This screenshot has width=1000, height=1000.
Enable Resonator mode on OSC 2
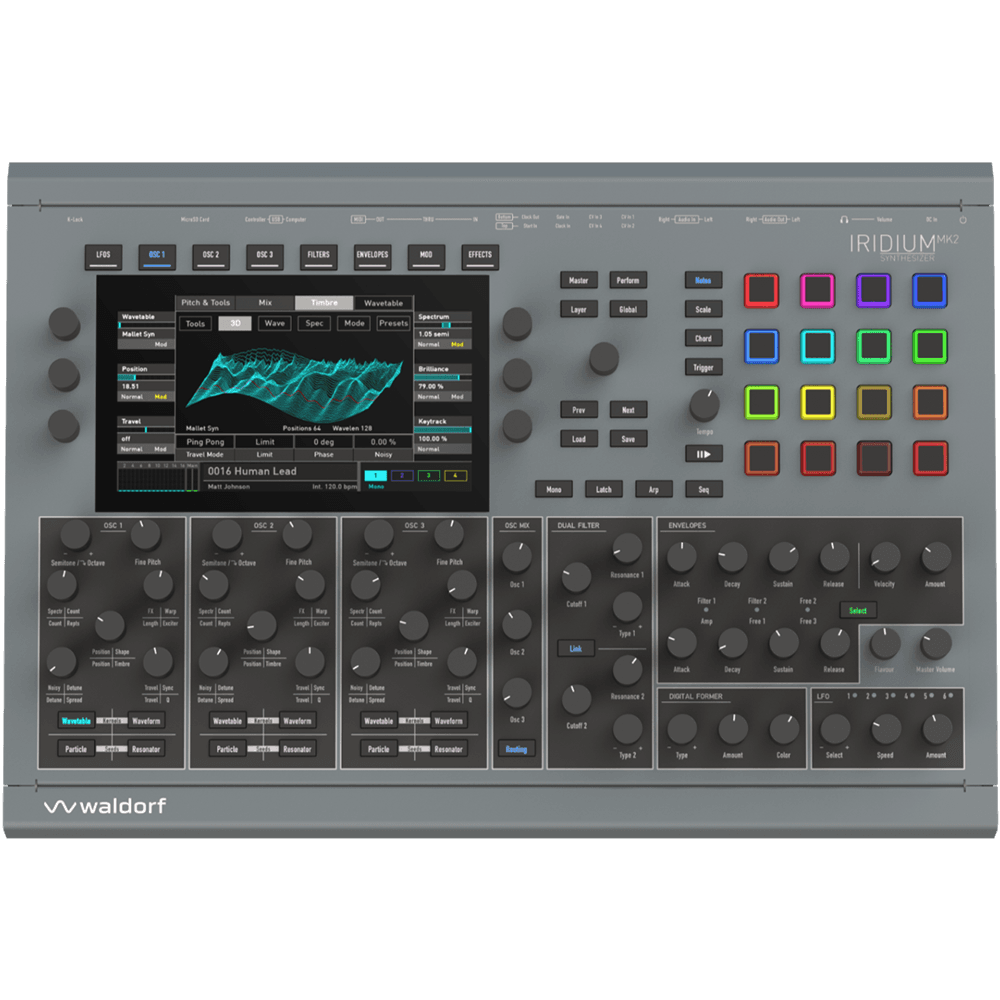pyautogui.click(x=297, y=749)
